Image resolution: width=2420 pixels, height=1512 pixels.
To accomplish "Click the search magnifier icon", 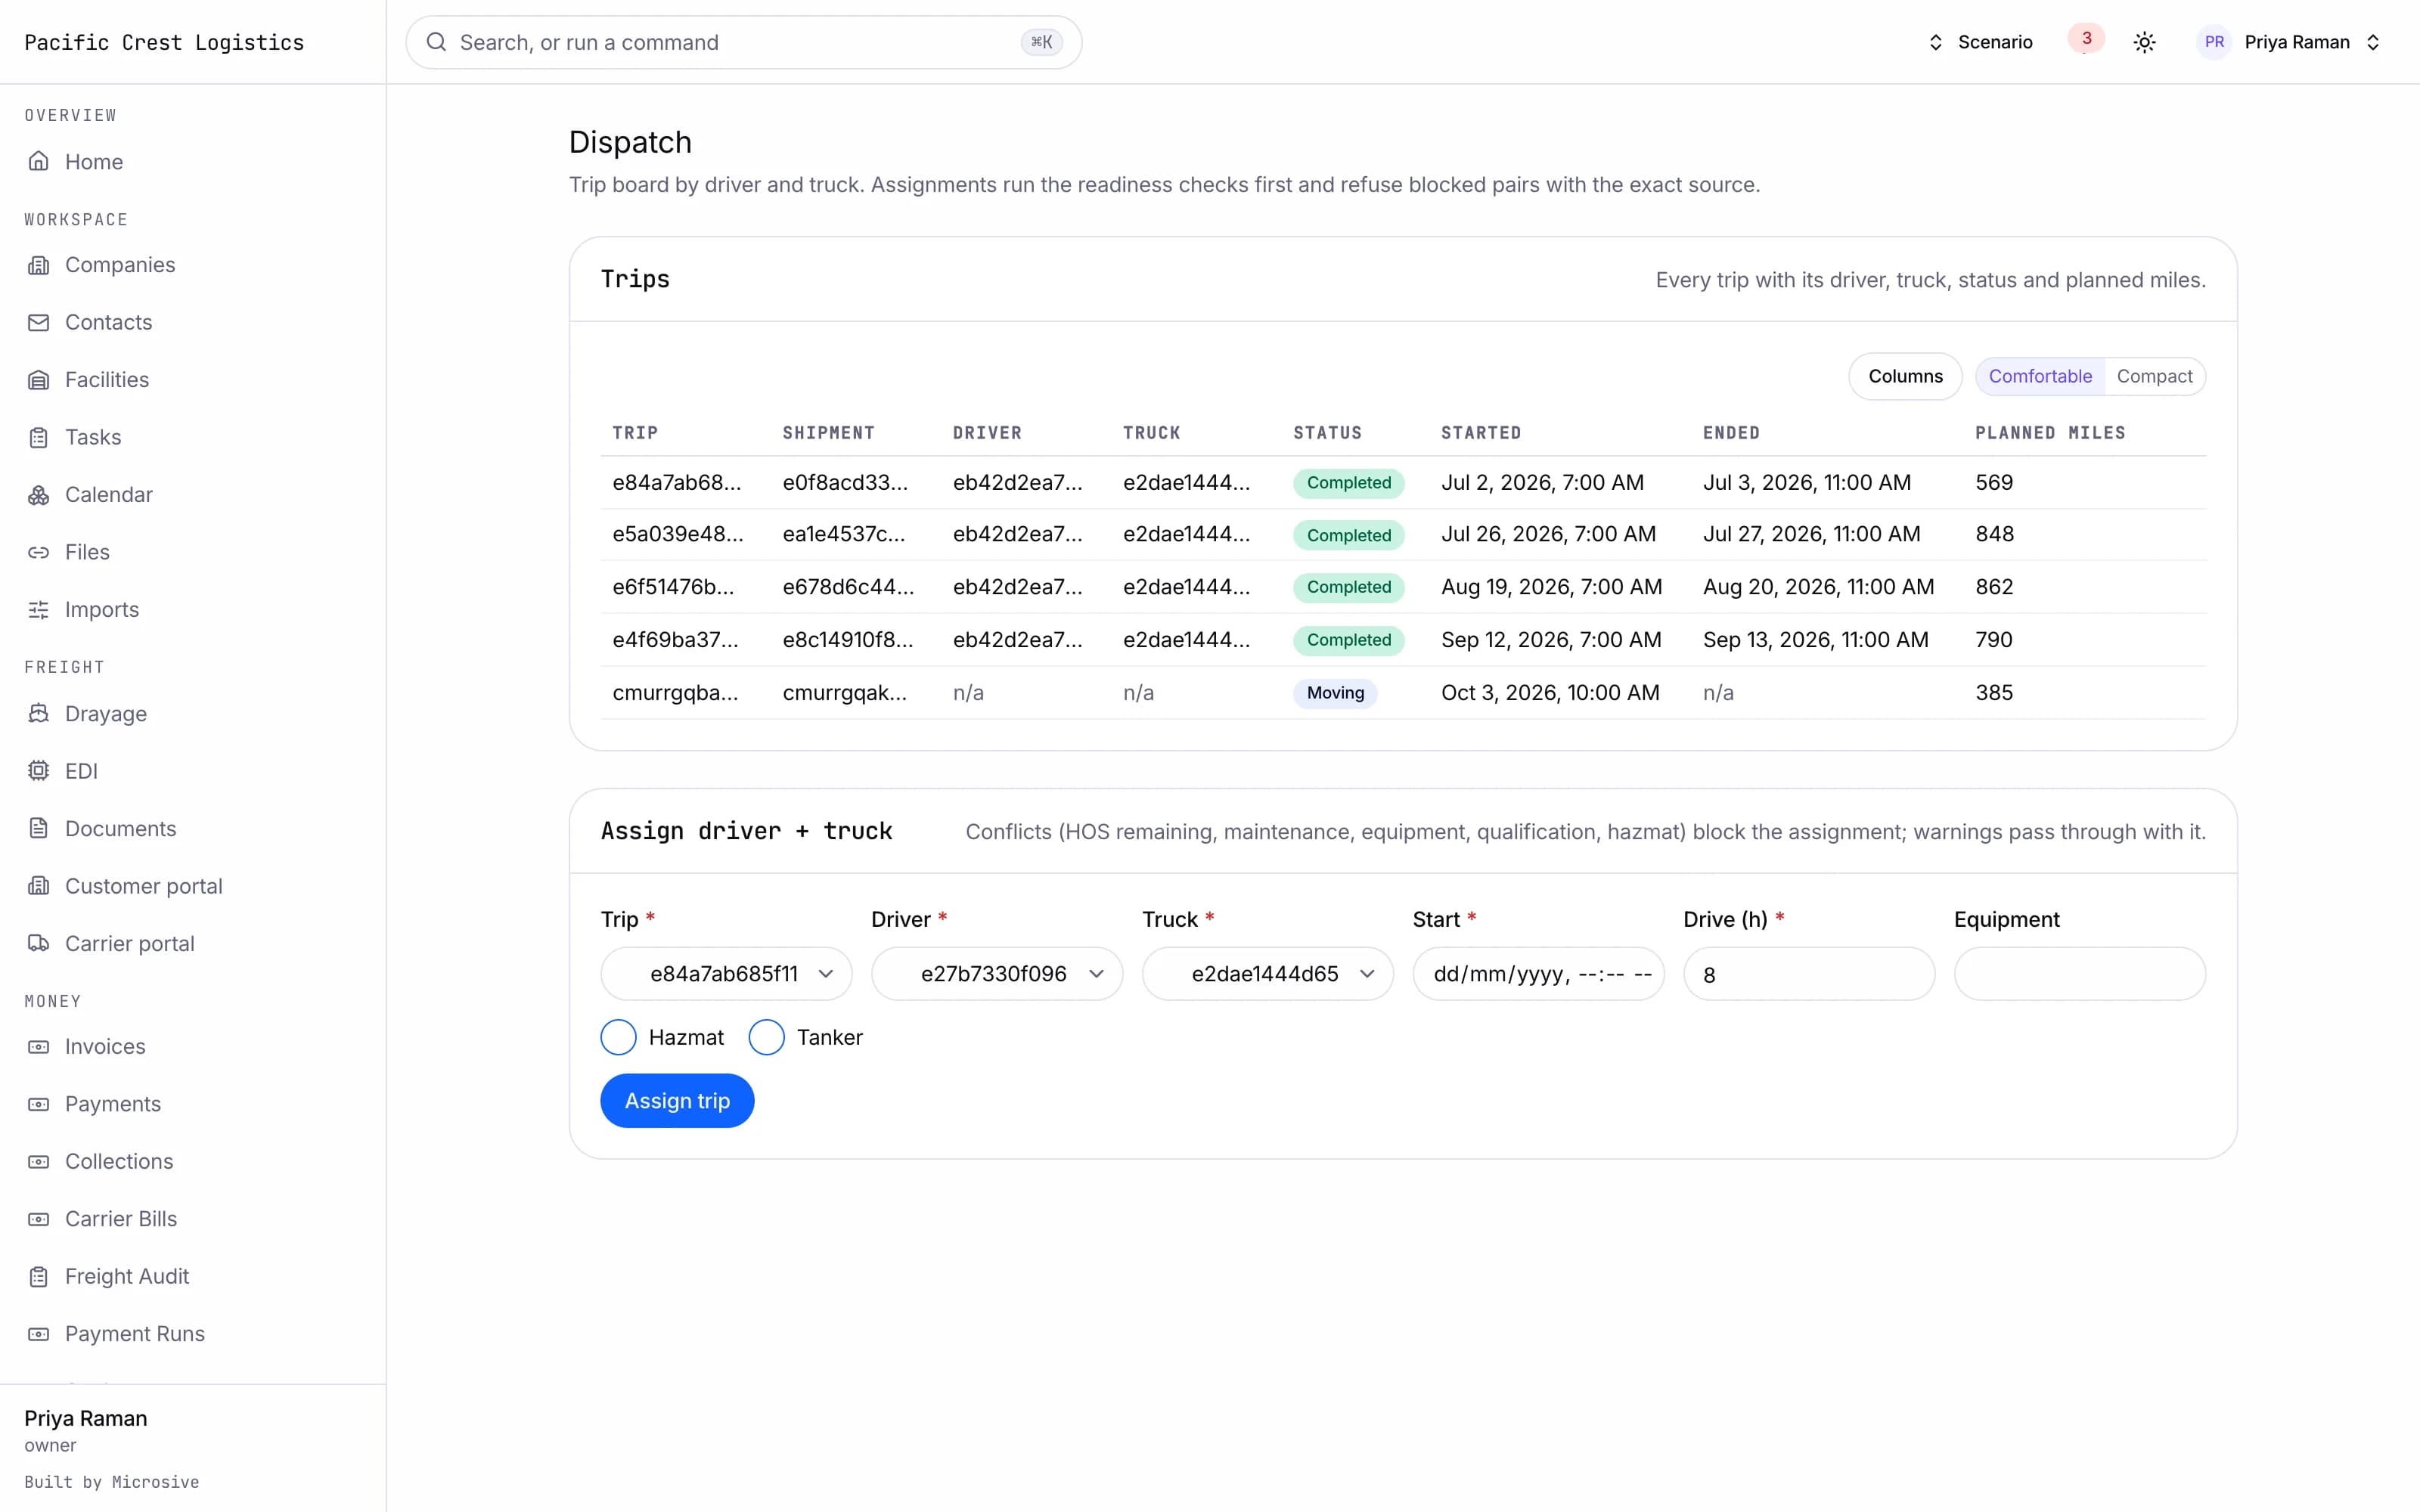I will coord(436,42).
